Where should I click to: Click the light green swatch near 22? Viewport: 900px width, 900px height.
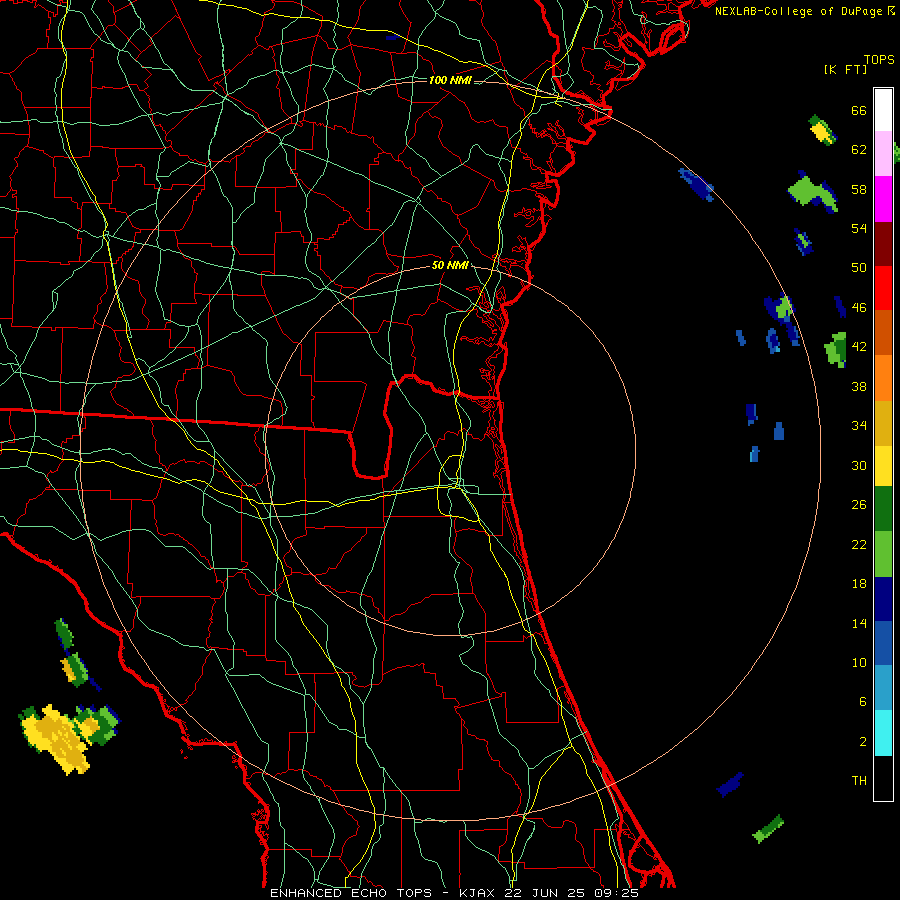pos(883,554)
